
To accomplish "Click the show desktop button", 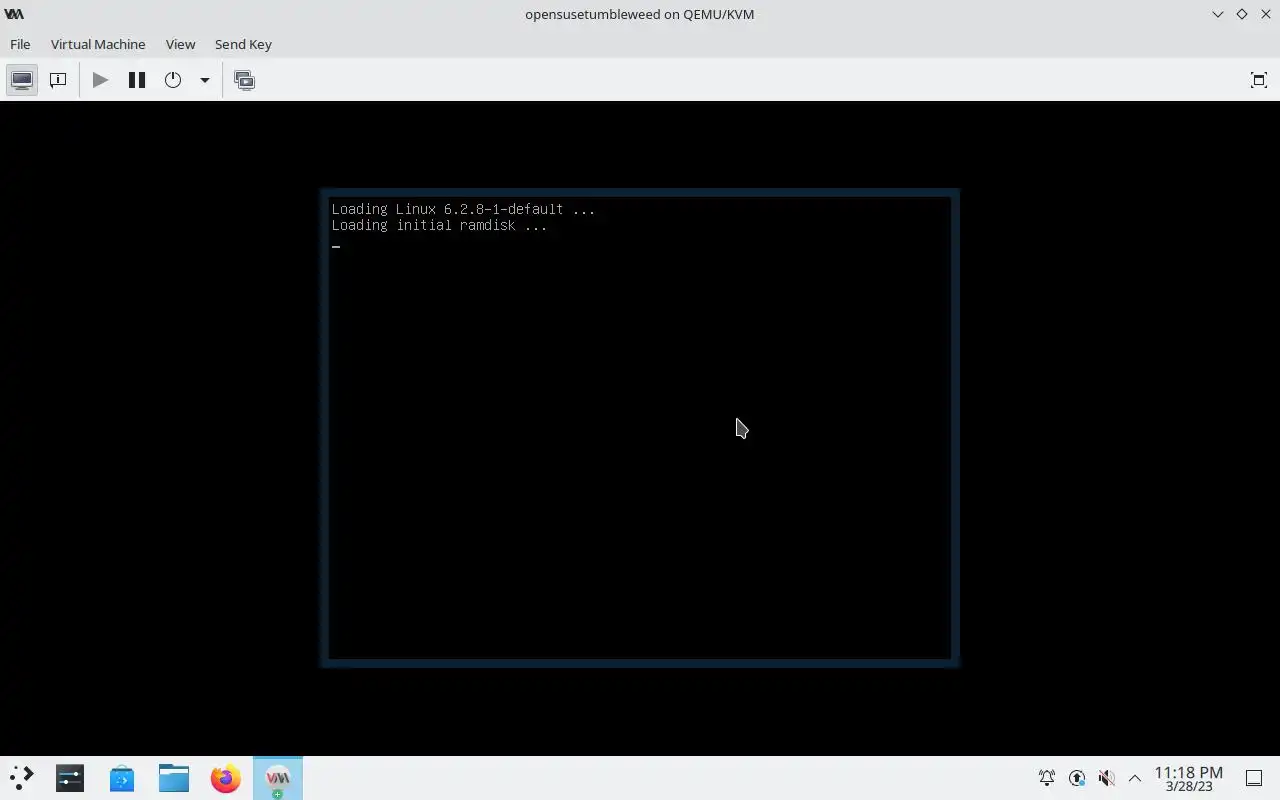I will [x=1254, y=778].
